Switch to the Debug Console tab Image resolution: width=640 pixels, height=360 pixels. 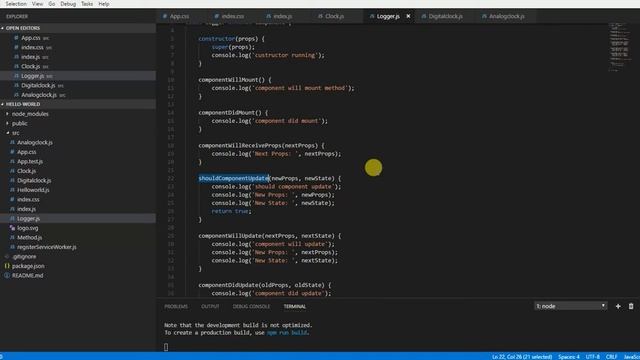(x=251, y=306)
